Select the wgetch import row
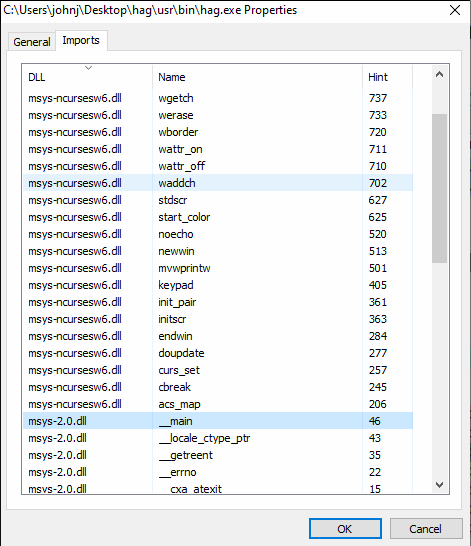The height and width of the screenshot is (546, 471). tap(218, 98)
